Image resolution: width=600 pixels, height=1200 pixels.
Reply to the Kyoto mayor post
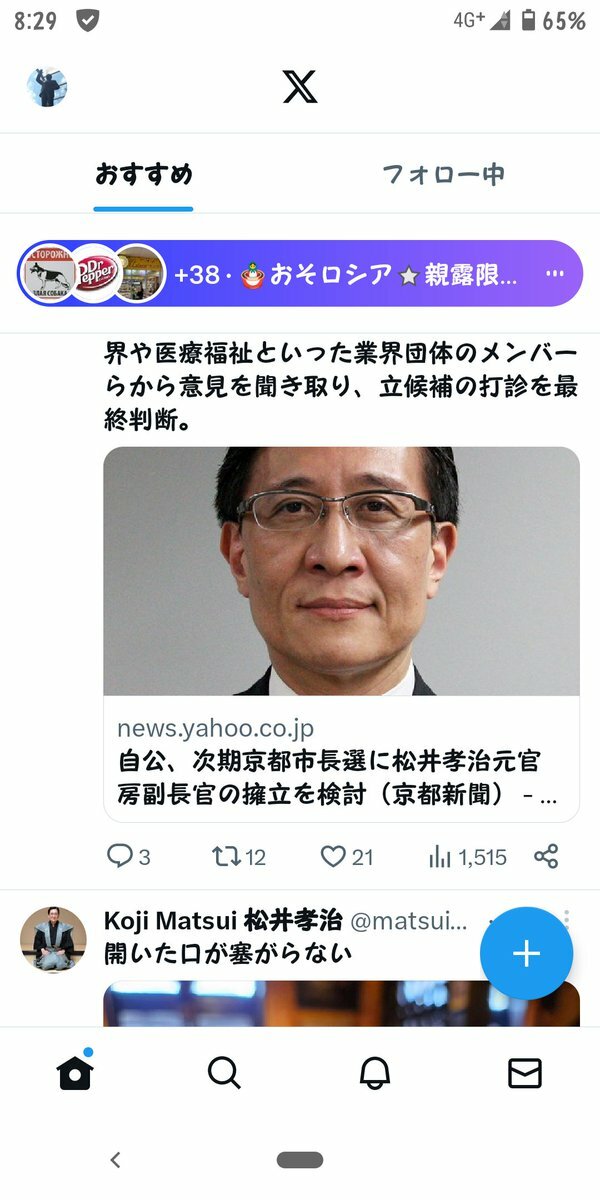pyautogui.click(x=129, y=857)
